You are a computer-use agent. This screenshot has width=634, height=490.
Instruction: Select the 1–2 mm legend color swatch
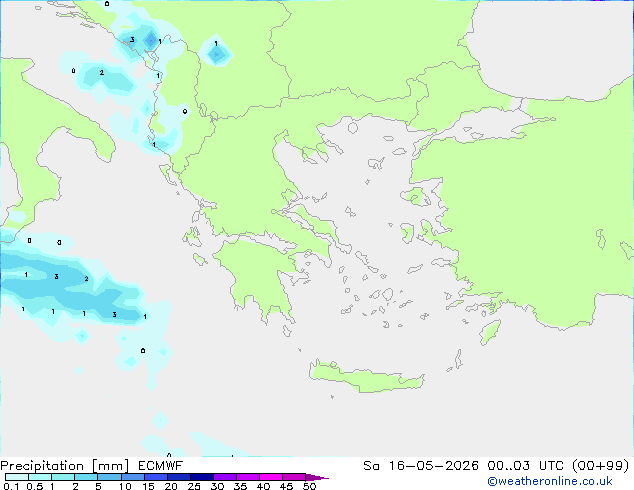63,477
